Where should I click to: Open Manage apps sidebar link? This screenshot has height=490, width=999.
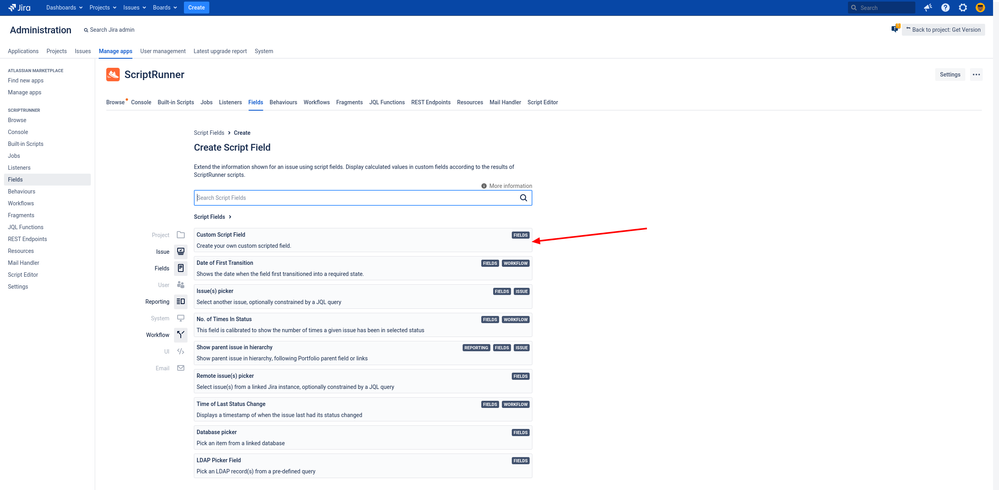pyautogui.click(x=24, y=92)
